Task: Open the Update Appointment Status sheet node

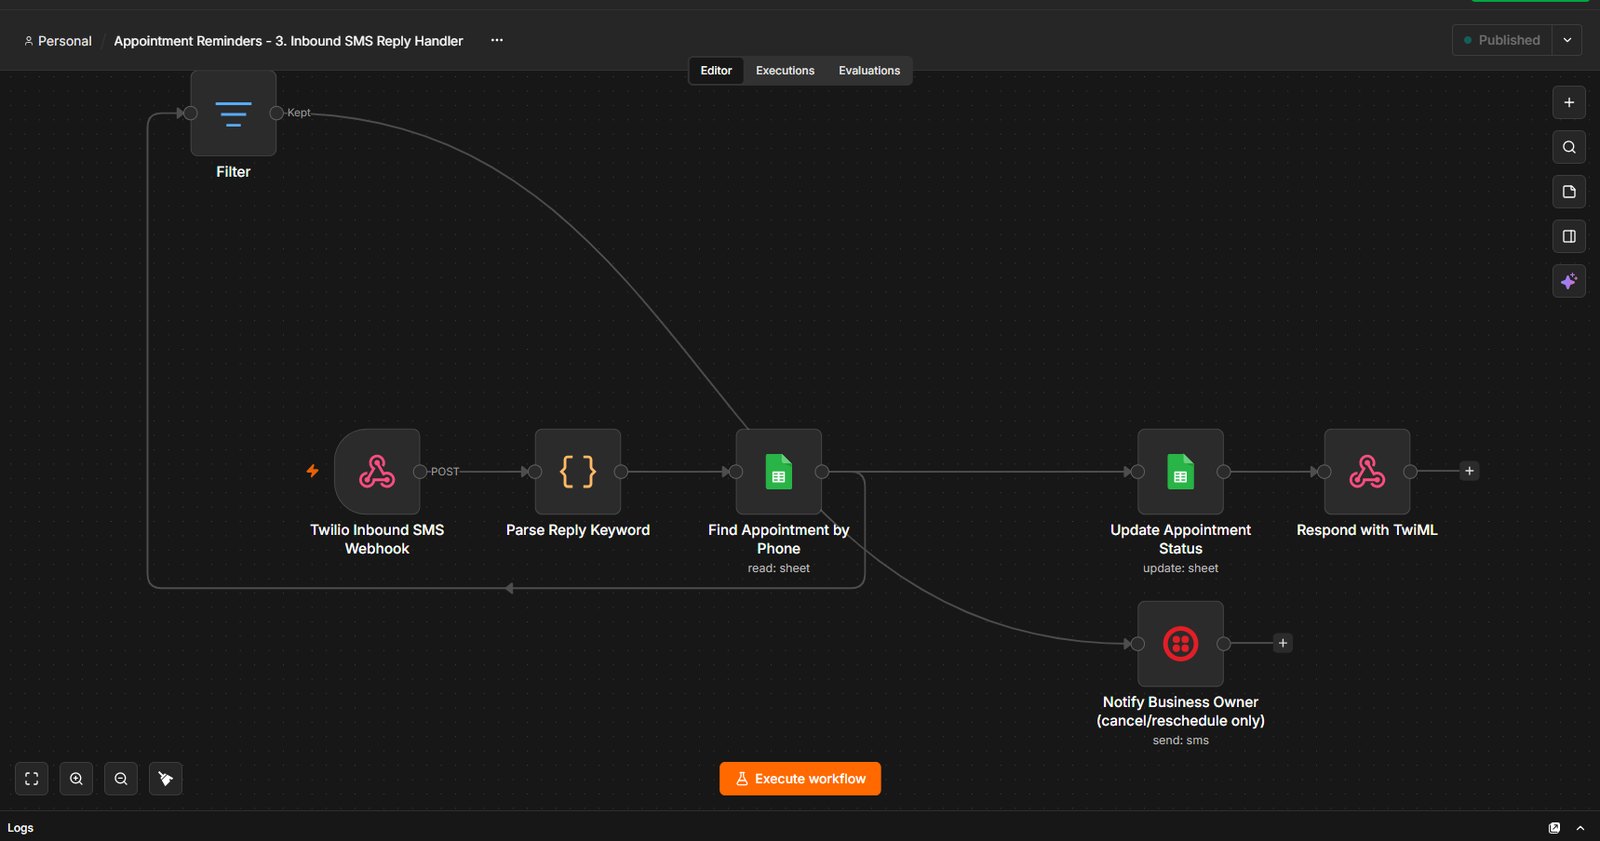Action: 1180,472
